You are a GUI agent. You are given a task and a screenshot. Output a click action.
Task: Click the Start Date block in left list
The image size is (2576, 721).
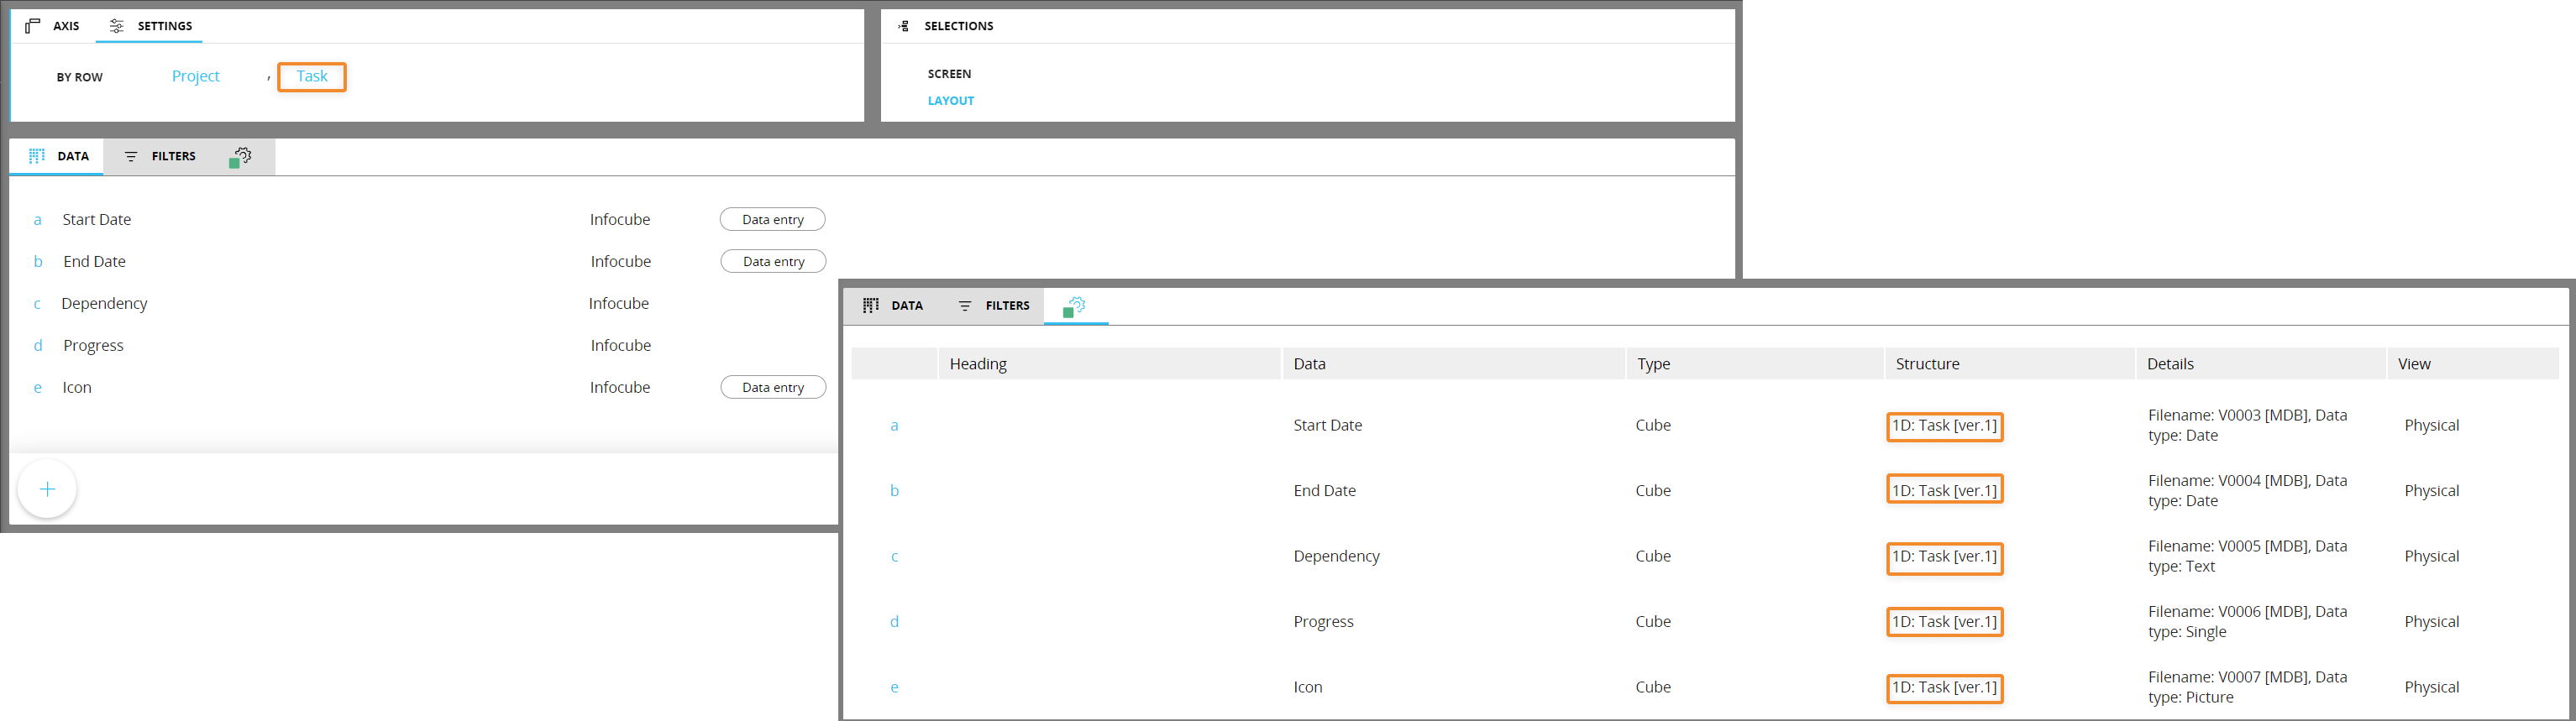point(96,219)
